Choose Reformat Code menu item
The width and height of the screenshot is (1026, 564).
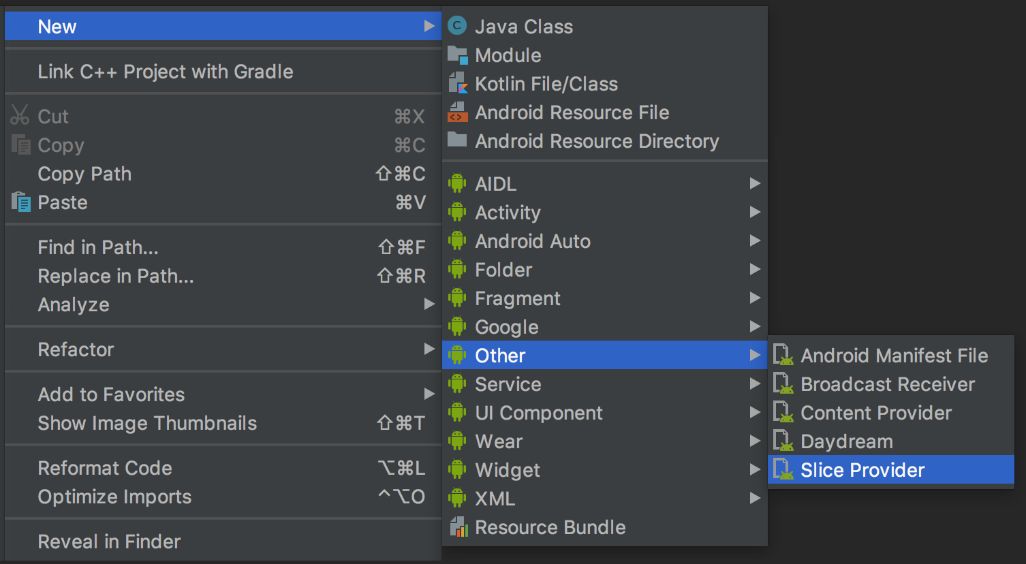pos(105,468)
